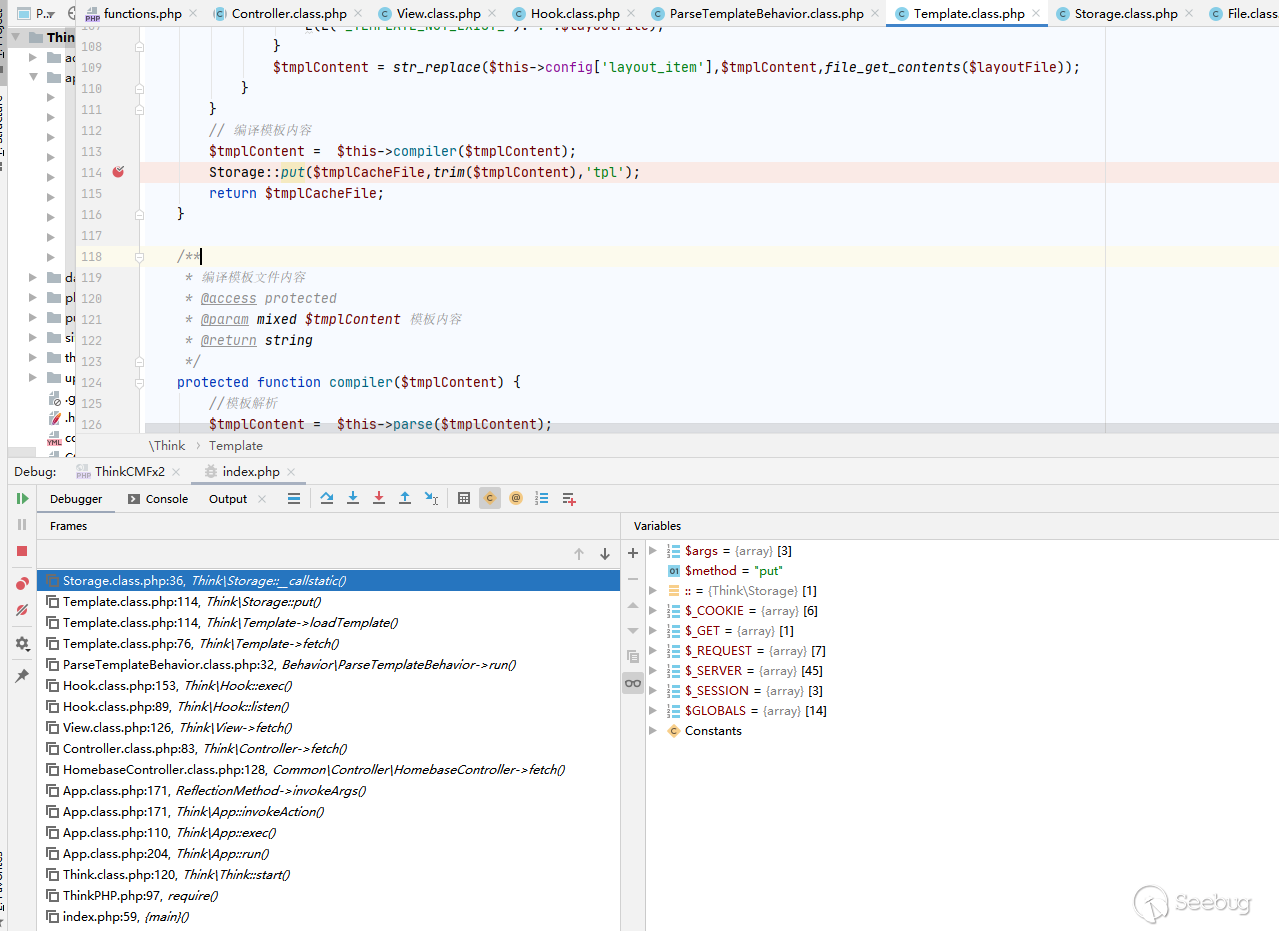1279x931 pixels.
Task: Click the Step Out icon
Action: [405, 498]
